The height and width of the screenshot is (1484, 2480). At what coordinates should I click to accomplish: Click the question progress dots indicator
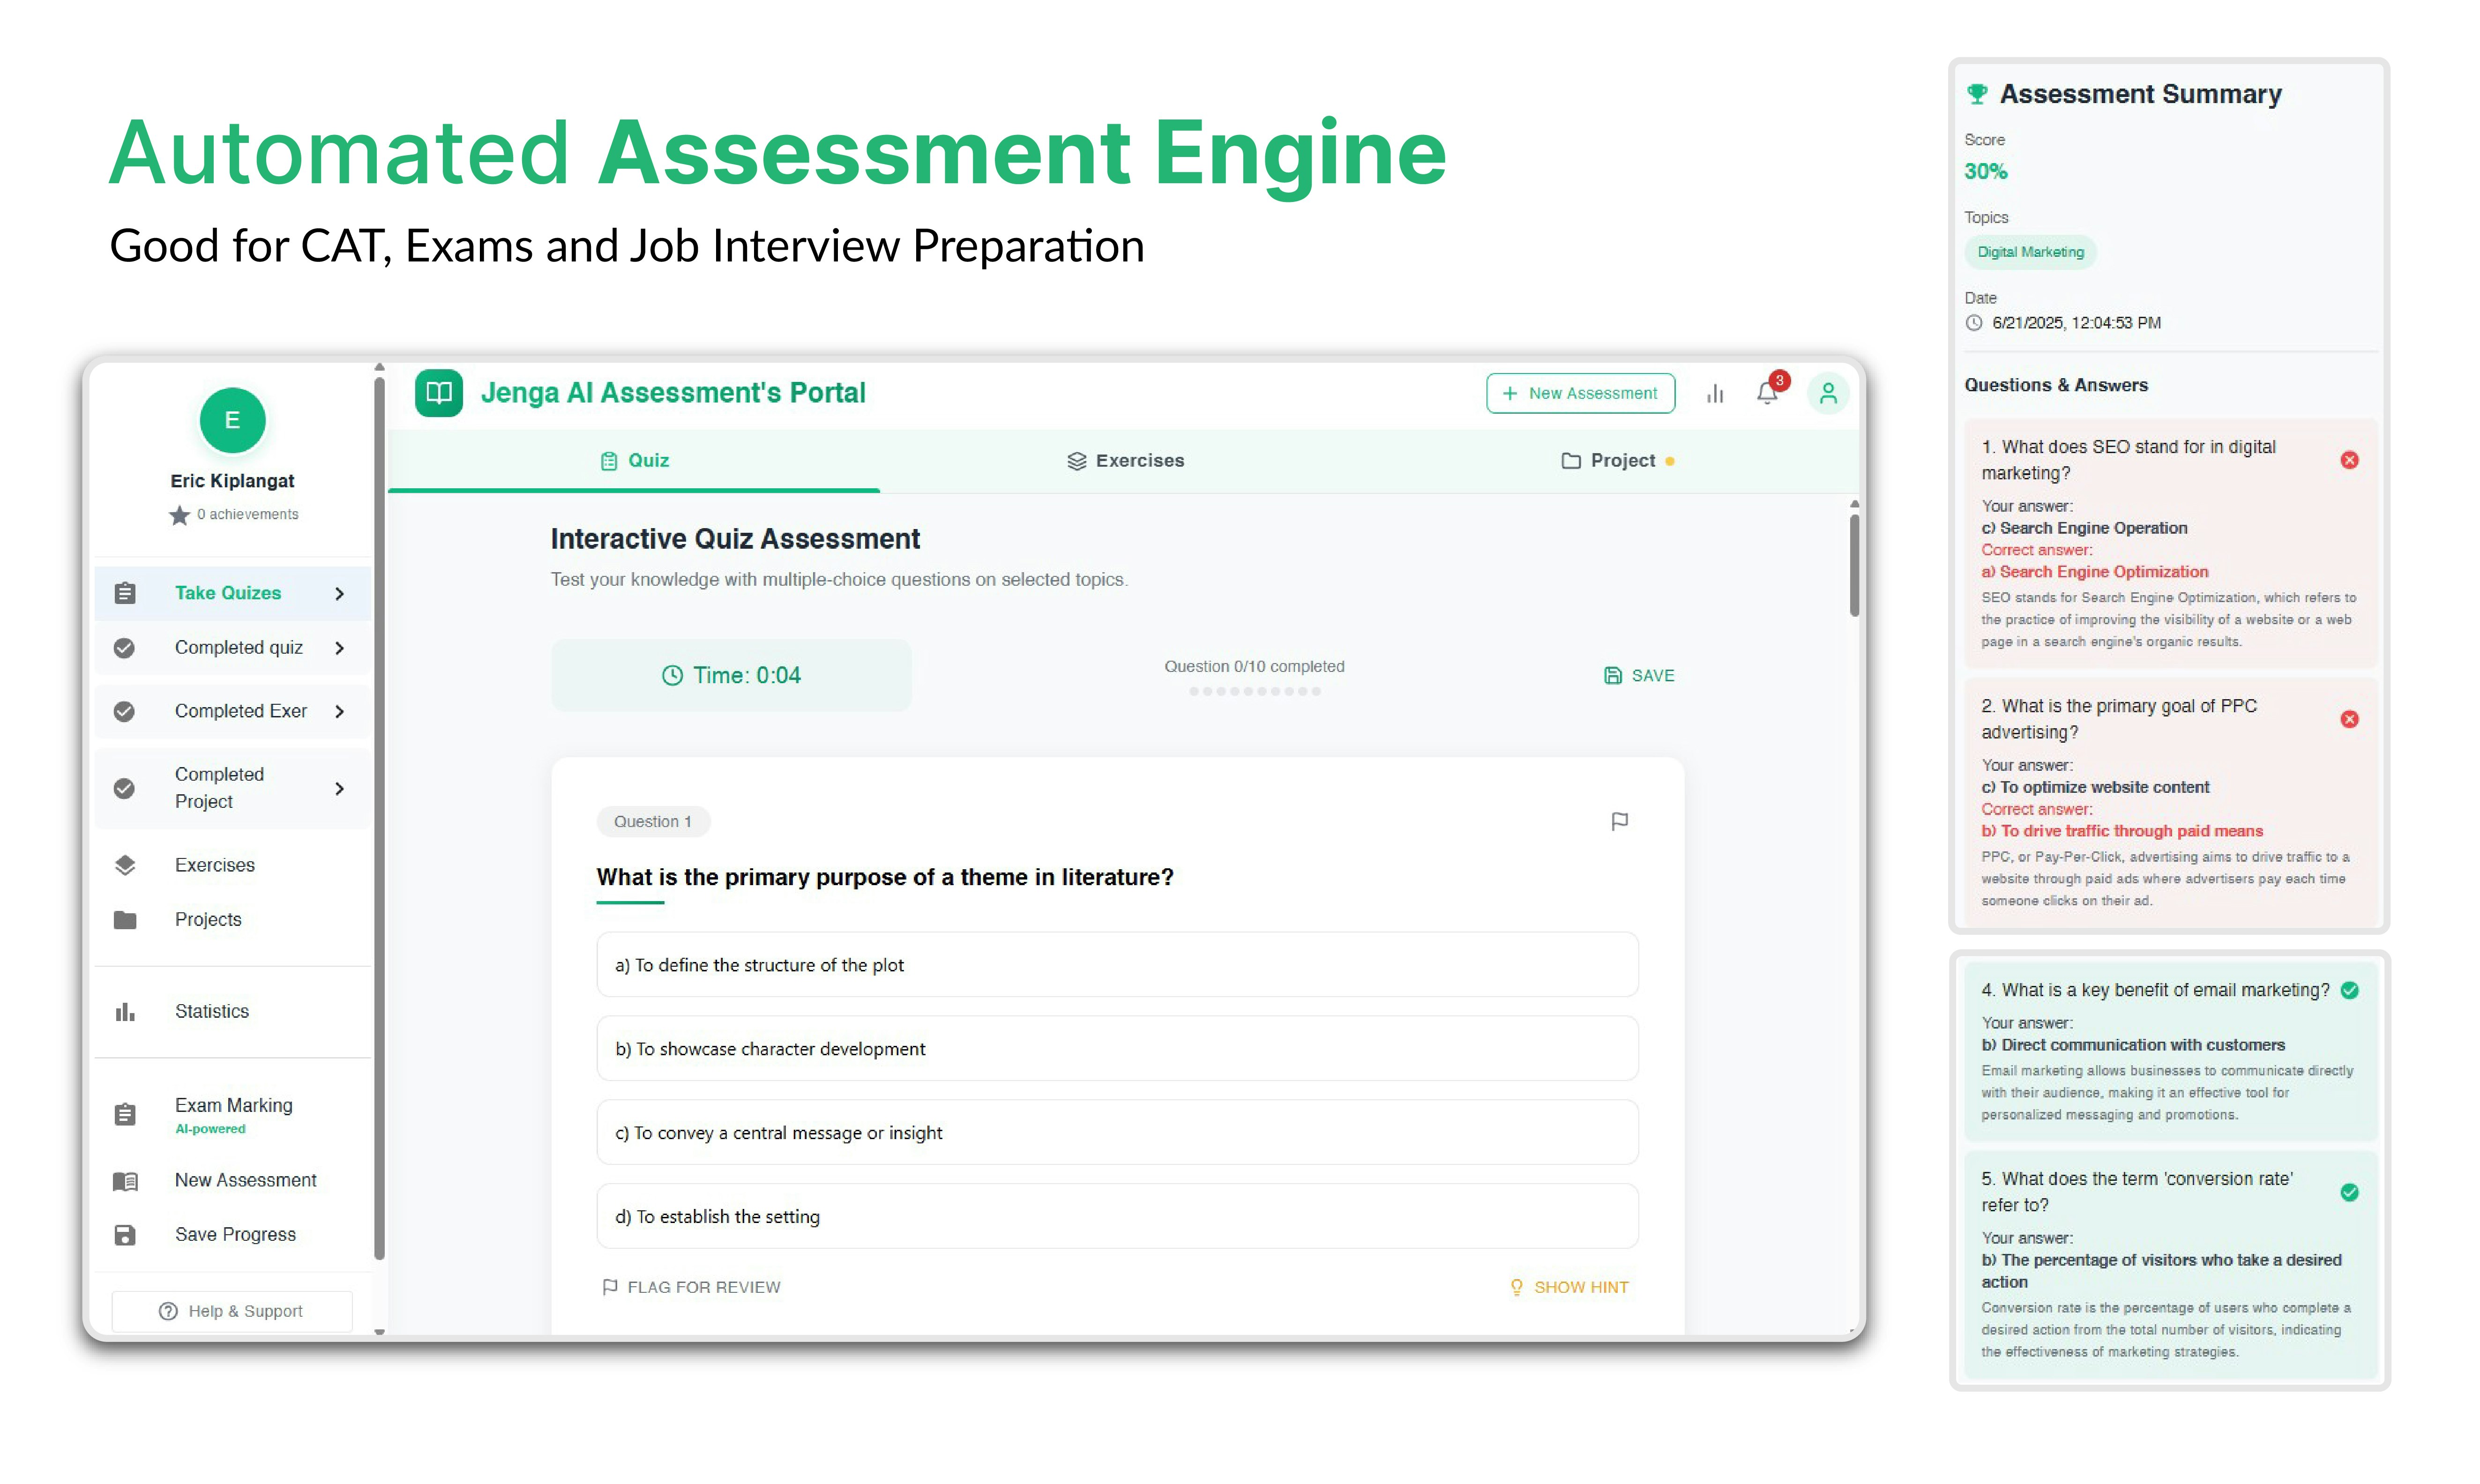(x=1254, y=691)
